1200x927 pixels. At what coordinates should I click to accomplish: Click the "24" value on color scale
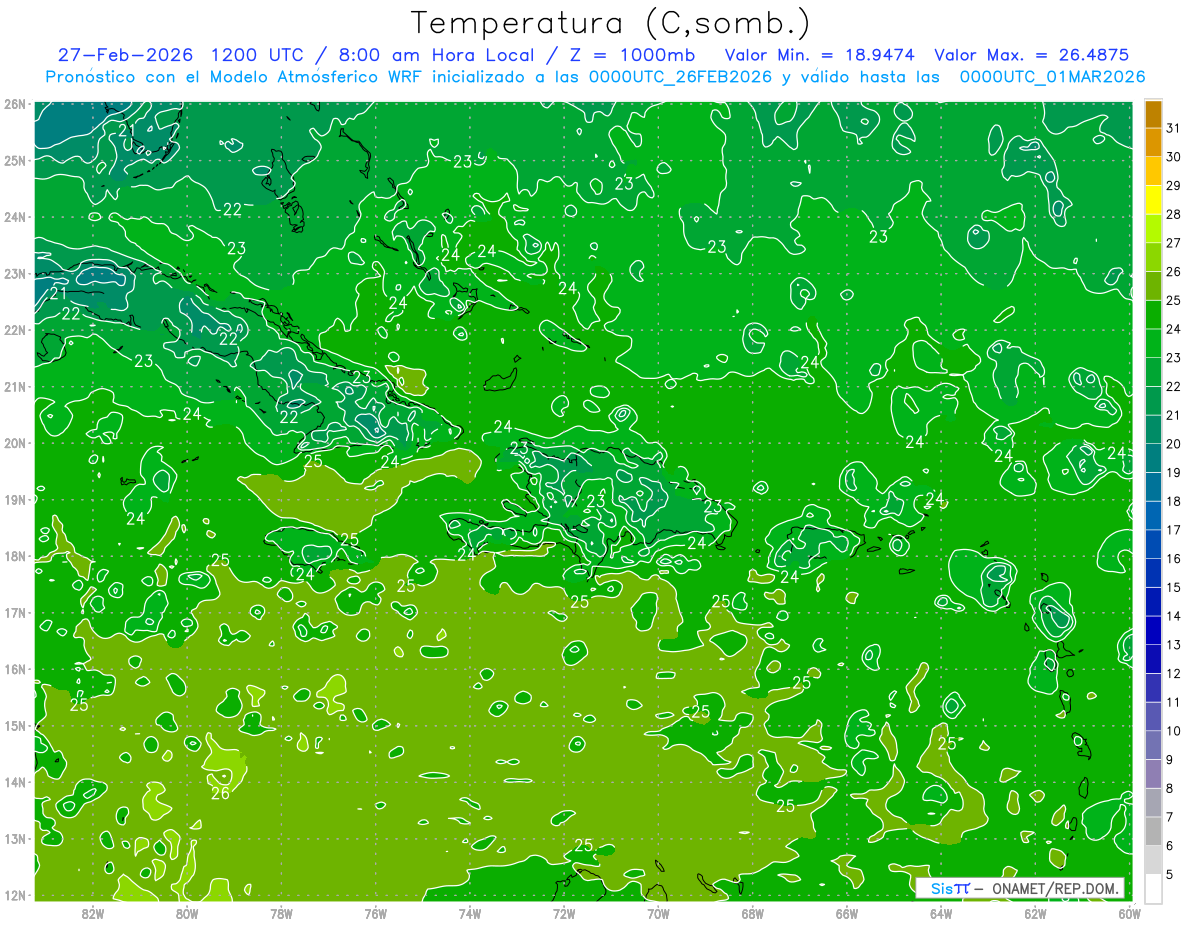click(1173, 328)
